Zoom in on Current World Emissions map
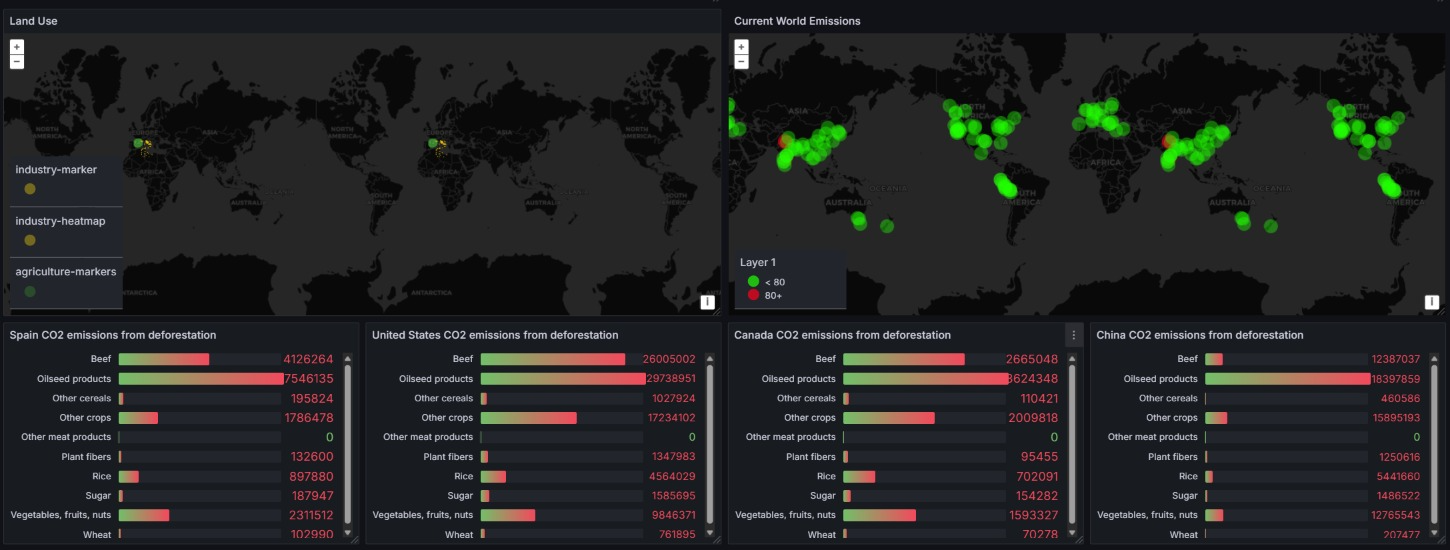Viewport: 1450px width, 550px height. coord(741,47)
